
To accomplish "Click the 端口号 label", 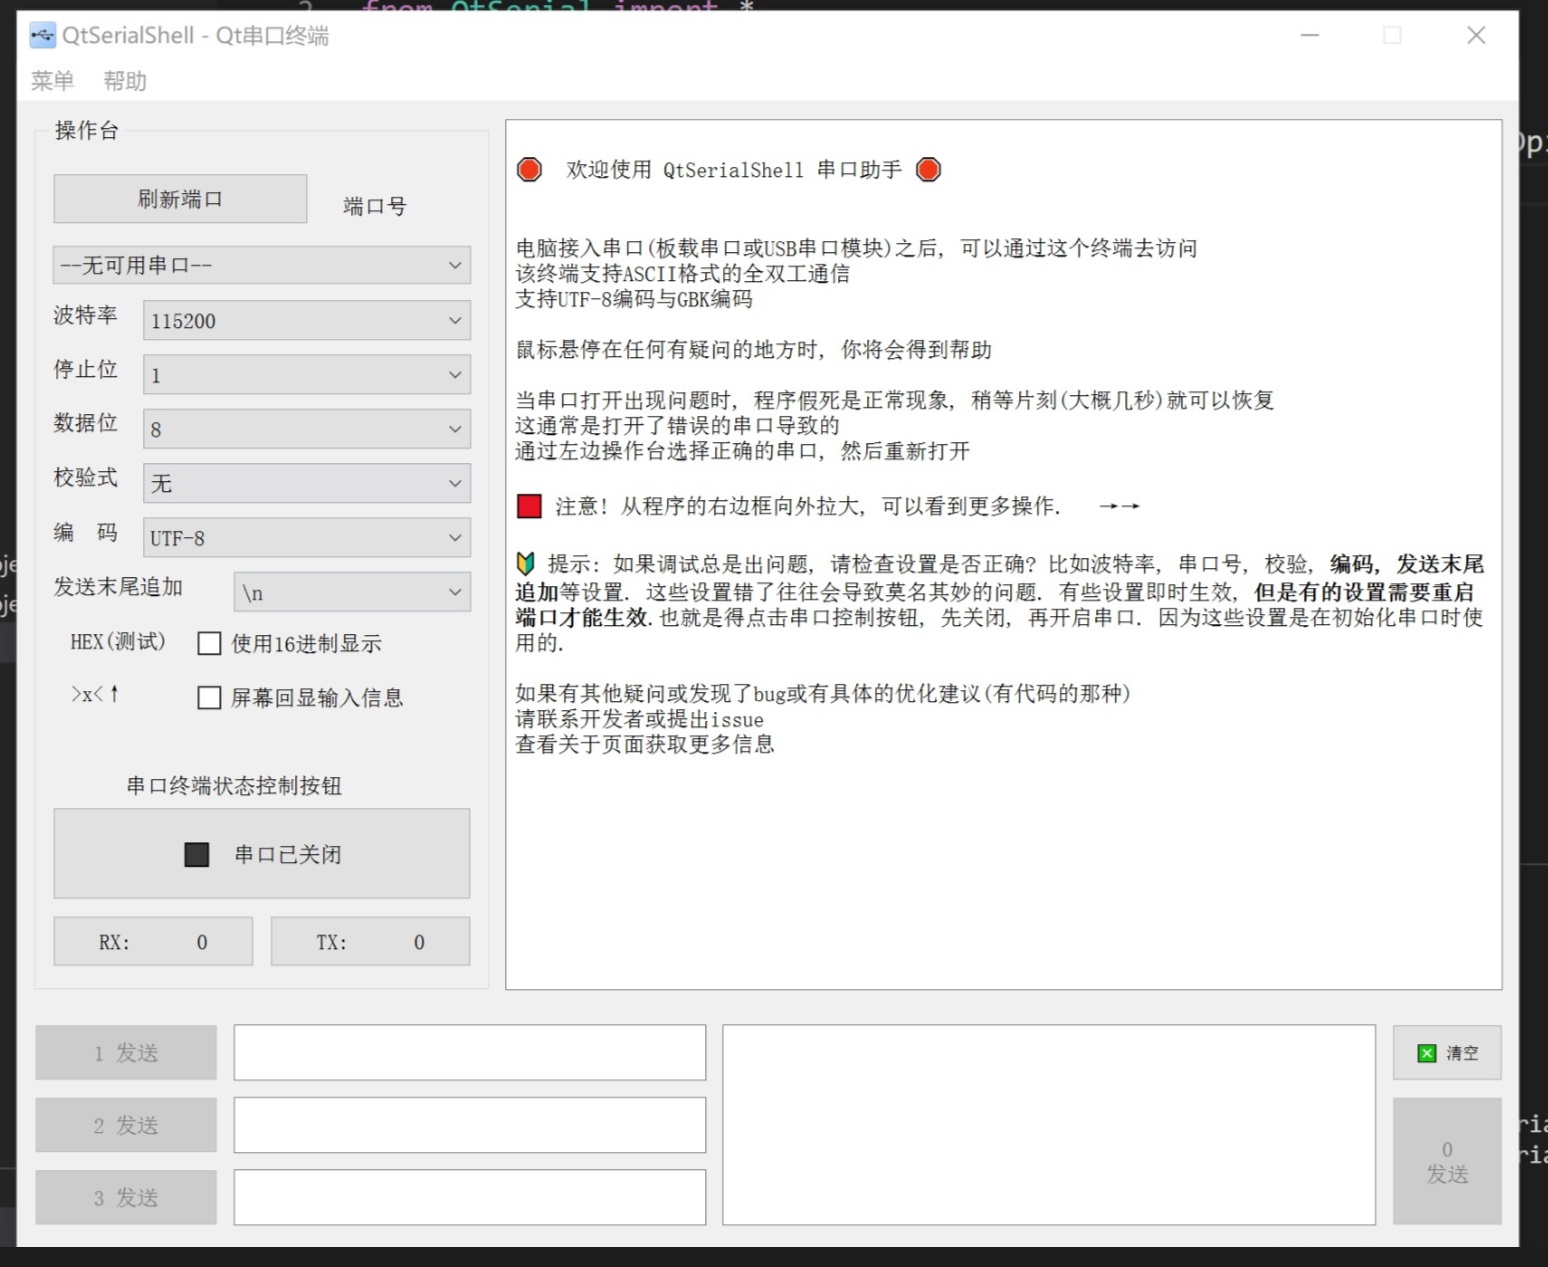I will pos(375,206).
